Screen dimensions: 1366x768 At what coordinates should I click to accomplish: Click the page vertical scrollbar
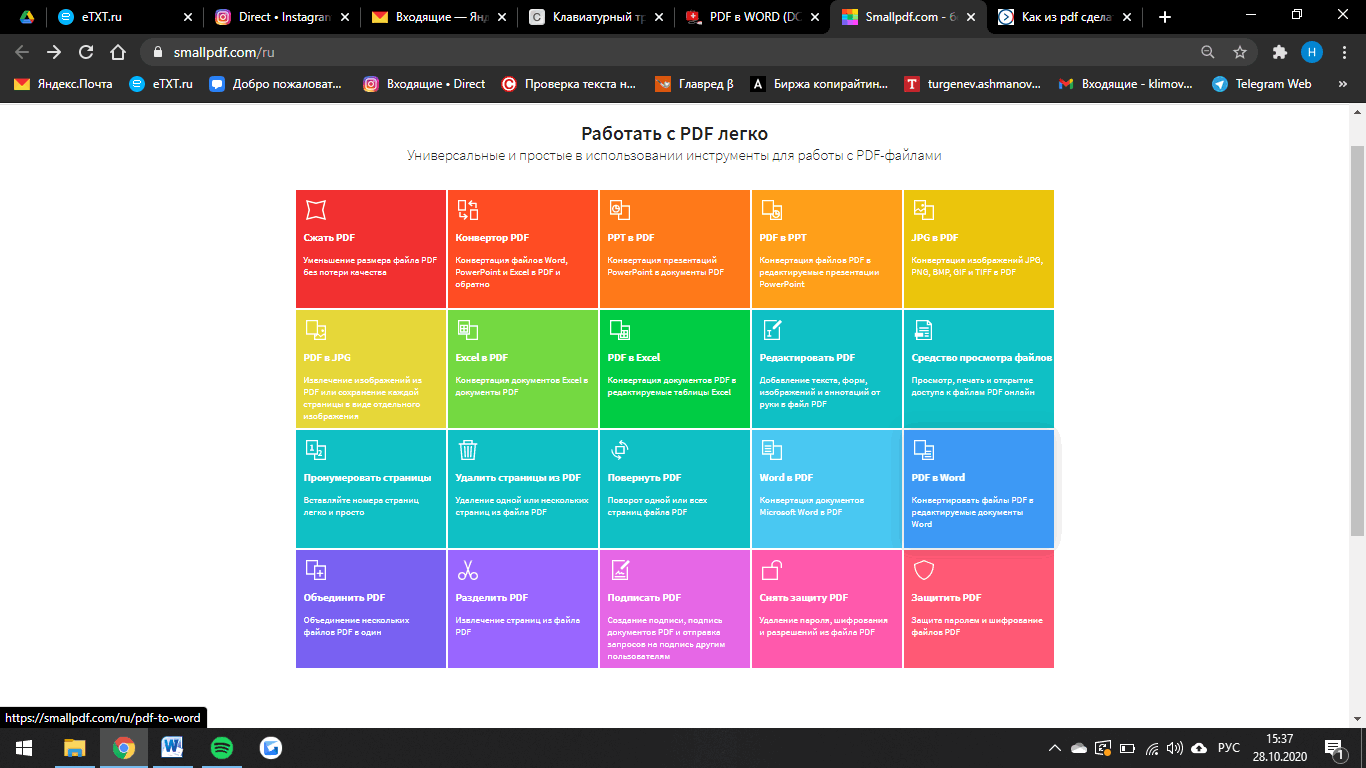coord(1357,340)
